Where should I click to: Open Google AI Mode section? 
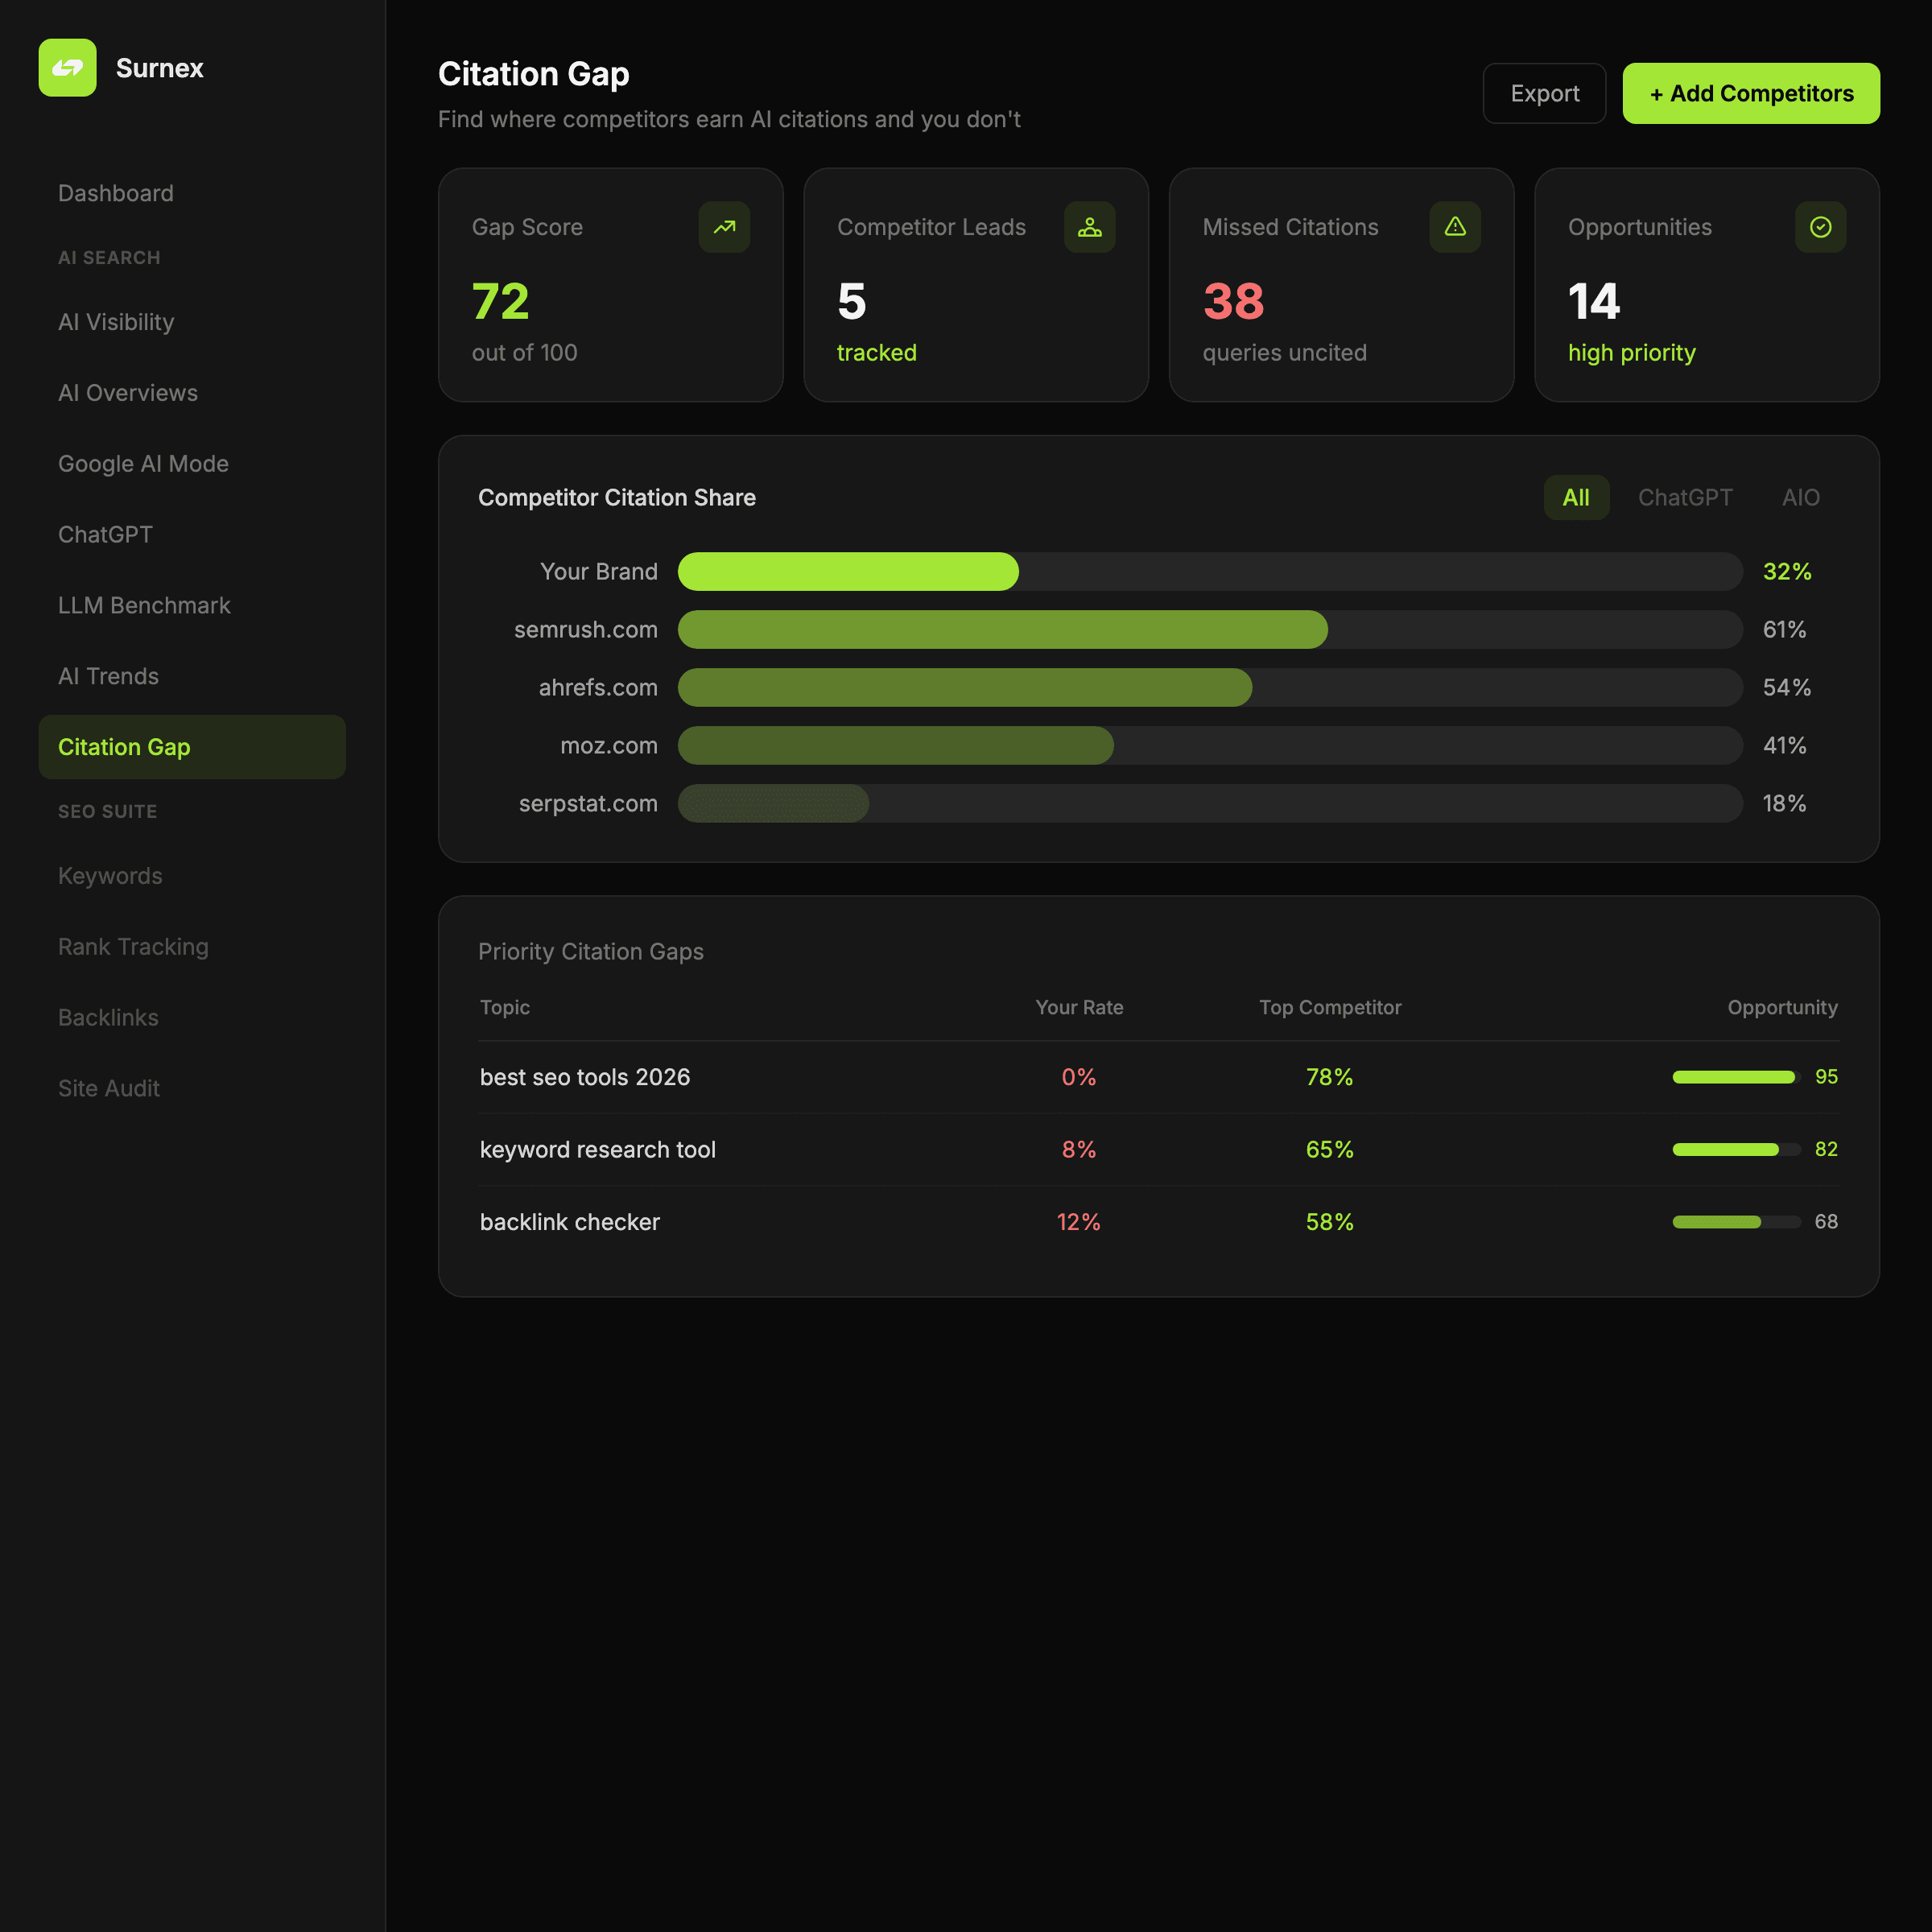[x=143, y=464]
